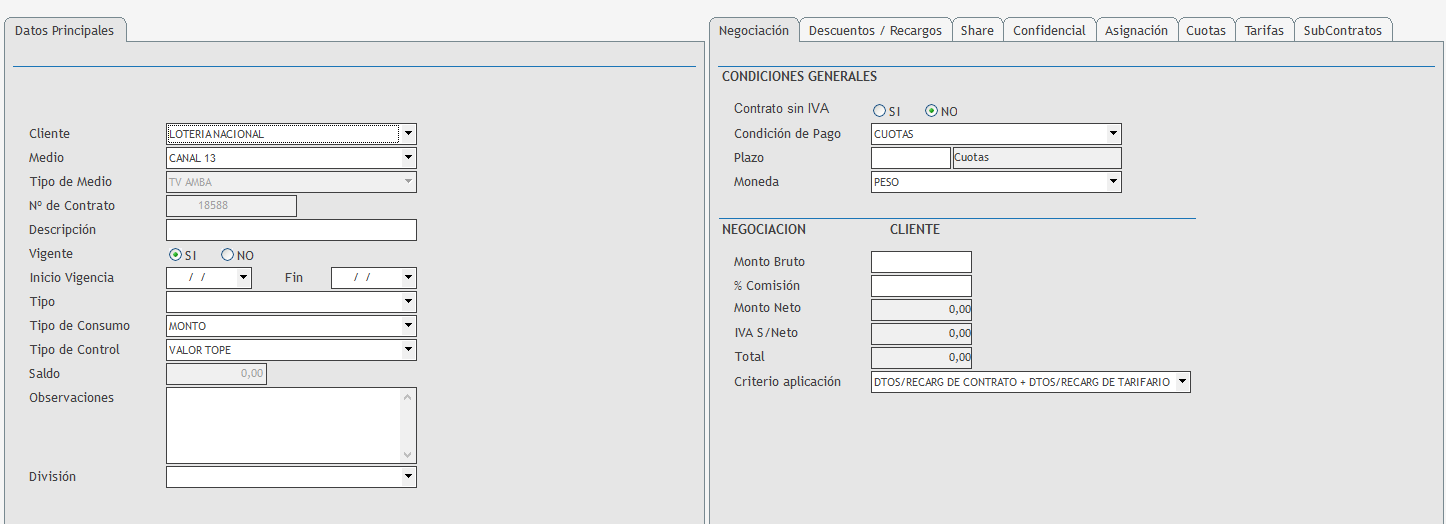
Task: Click the Descripción text field
Action: (291, 230)
